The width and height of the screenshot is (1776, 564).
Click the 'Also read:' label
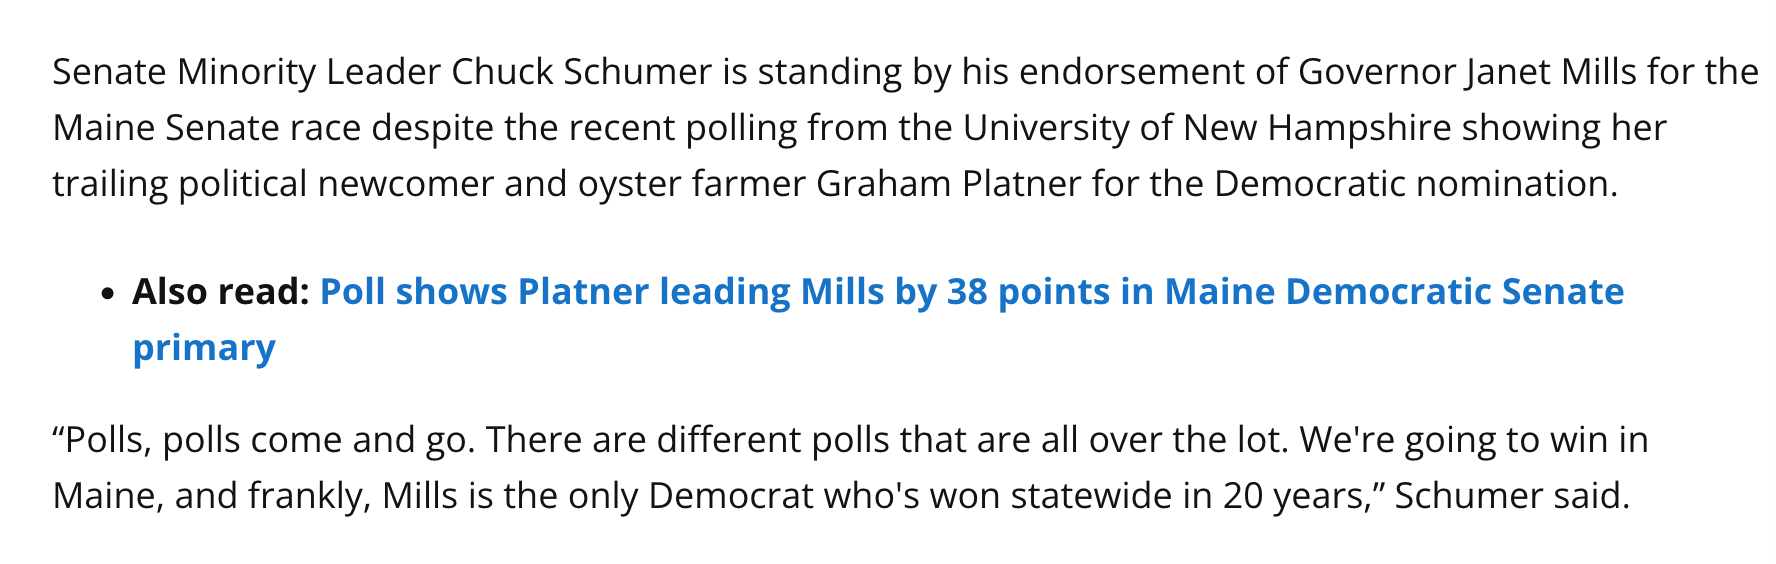point(220,292)
